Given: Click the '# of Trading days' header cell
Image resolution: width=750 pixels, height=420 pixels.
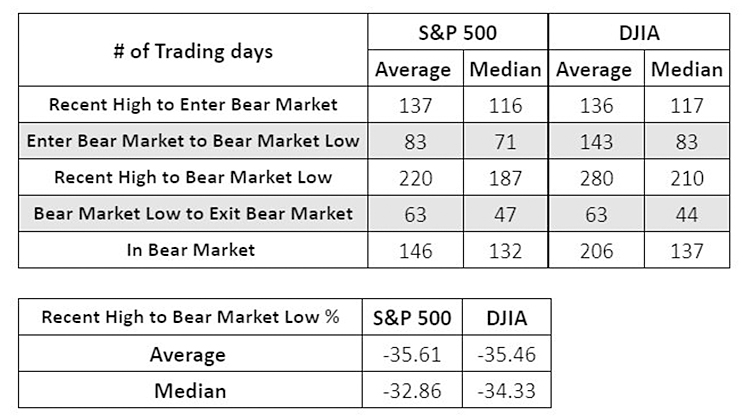Looking at the screenshot, I should [193, 52].
